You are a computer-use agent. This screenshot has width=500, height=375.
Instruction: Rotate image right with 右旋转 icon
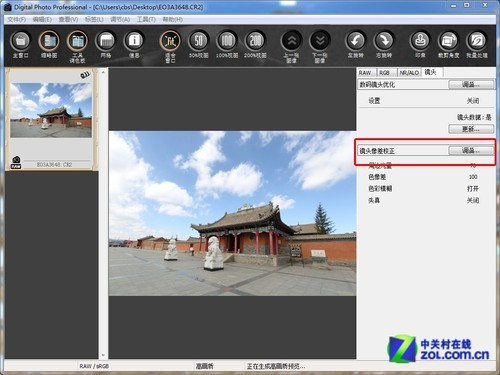click(x=384, y=41)
